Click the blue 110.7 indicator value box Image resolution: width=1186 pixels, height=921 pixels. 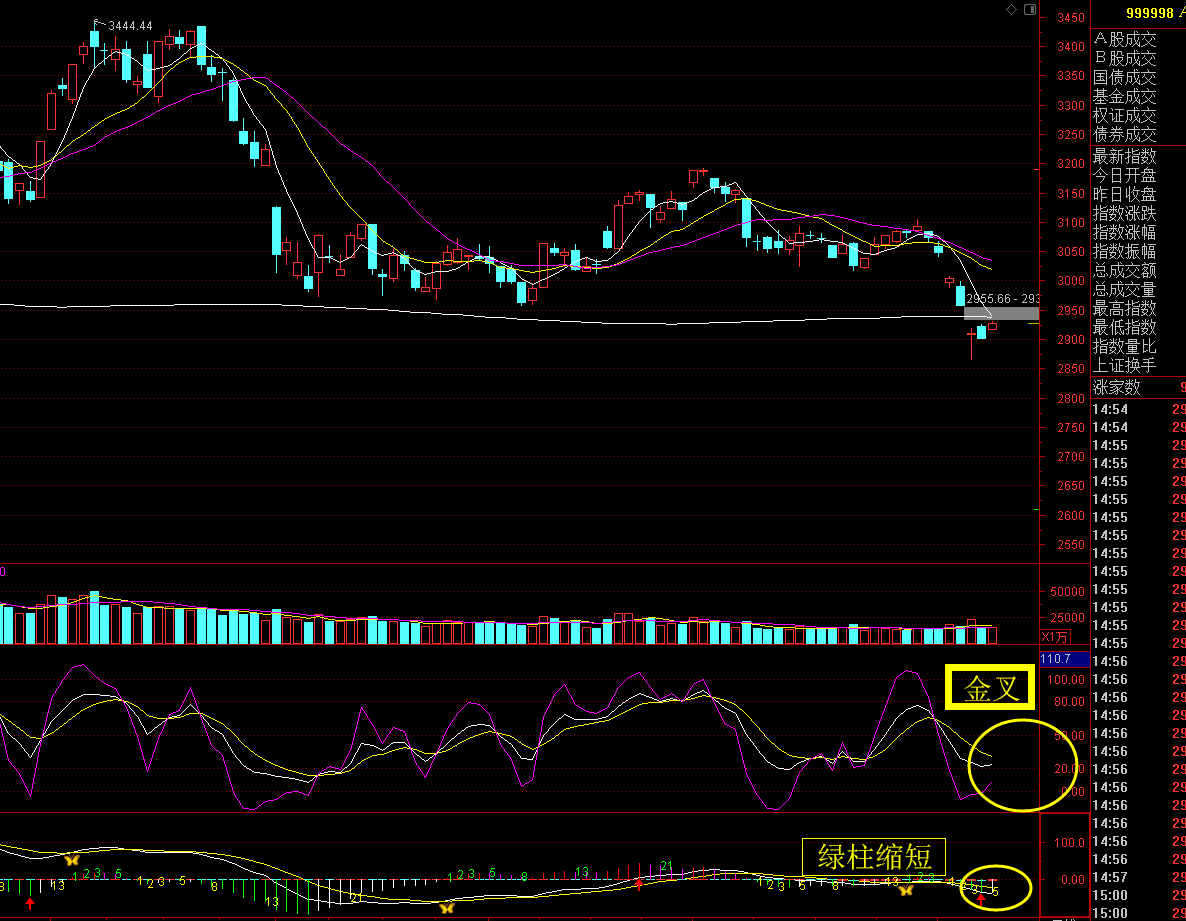pos(1063,659)
